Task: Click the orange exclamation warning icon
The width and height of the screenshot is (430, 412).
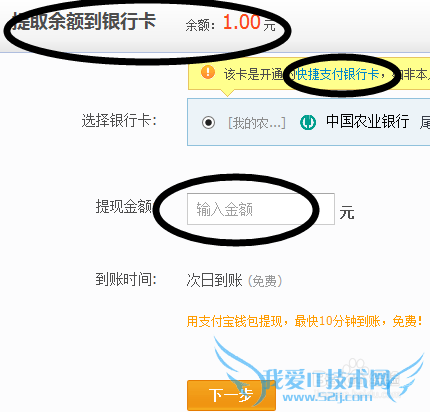Action: tap(208, 72)
